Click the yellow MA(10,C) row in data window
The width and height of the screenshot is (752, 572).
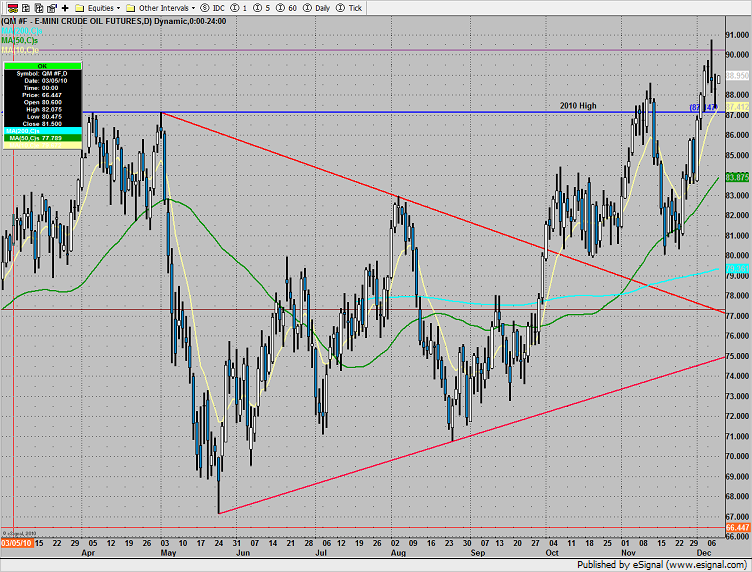(x=43, y=145)
